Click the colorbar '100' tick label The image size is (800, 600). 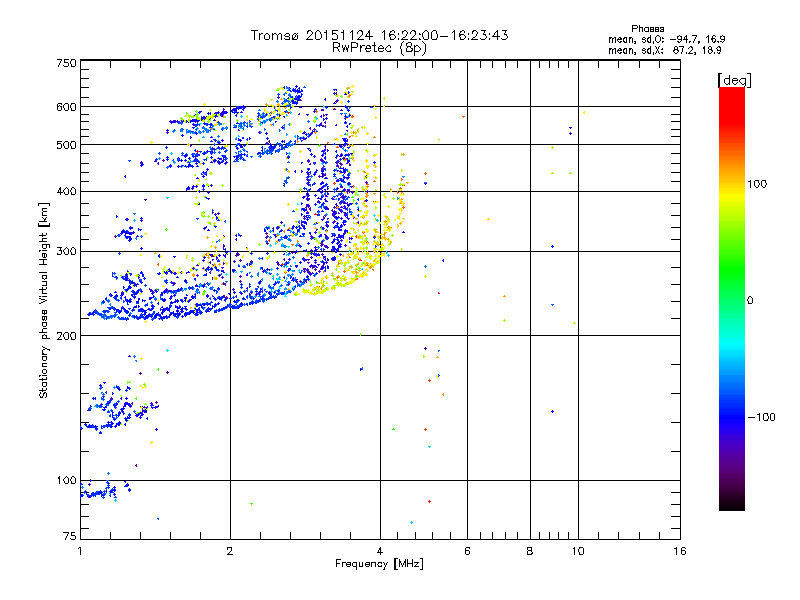pyautogui.click(x=757, y=184)
